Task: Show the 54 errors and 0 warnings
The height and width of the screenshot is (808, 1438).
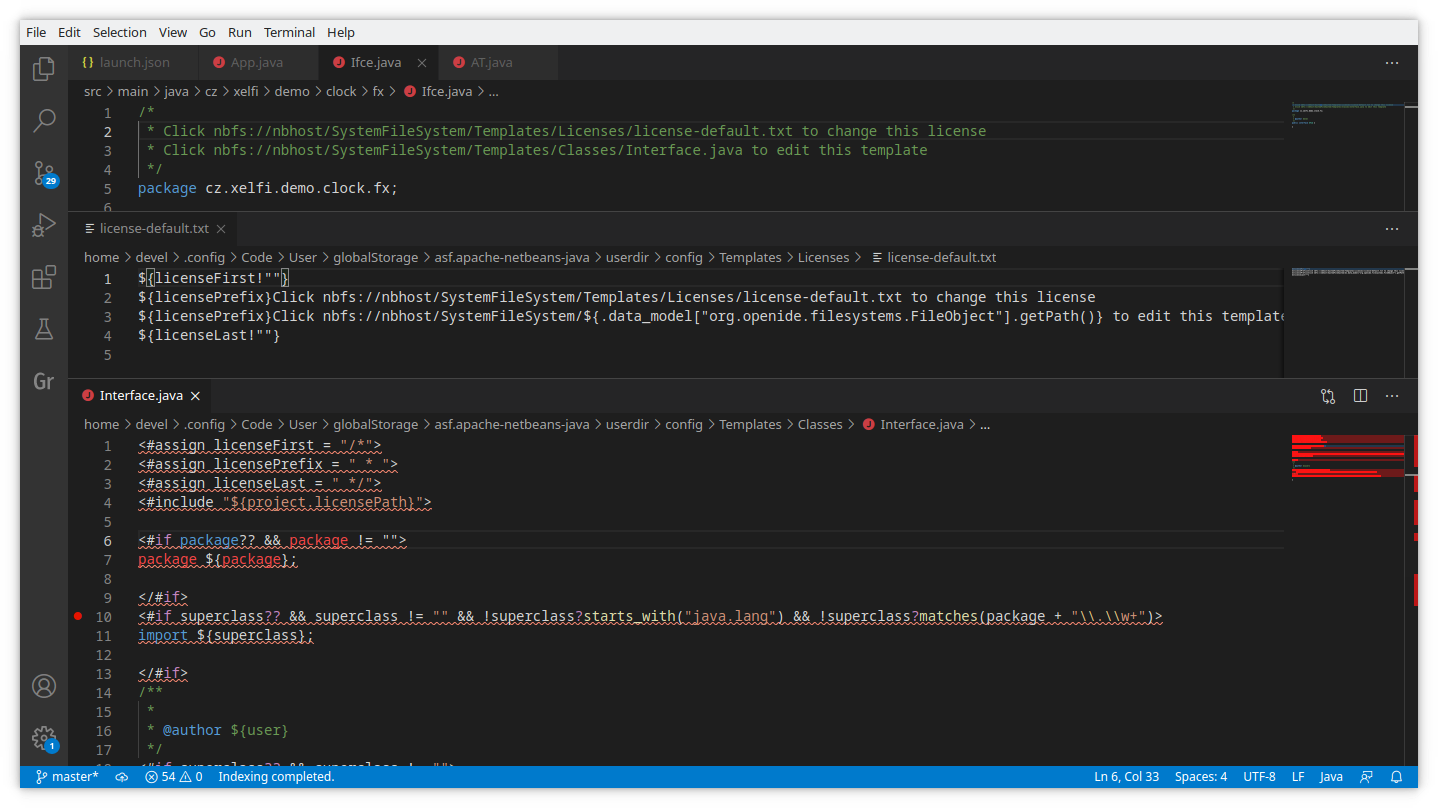Action: pos(174,777)
